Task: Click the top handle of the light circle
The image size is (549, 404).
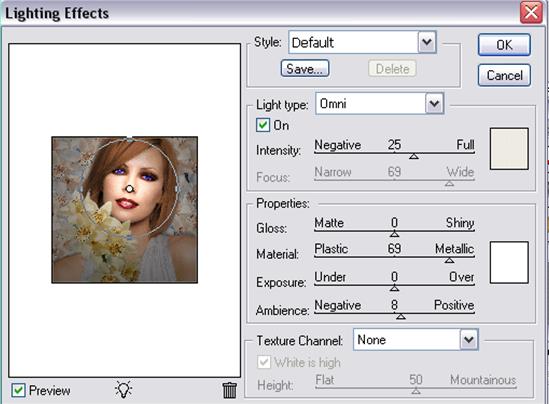Action: [x=130, y=140]
